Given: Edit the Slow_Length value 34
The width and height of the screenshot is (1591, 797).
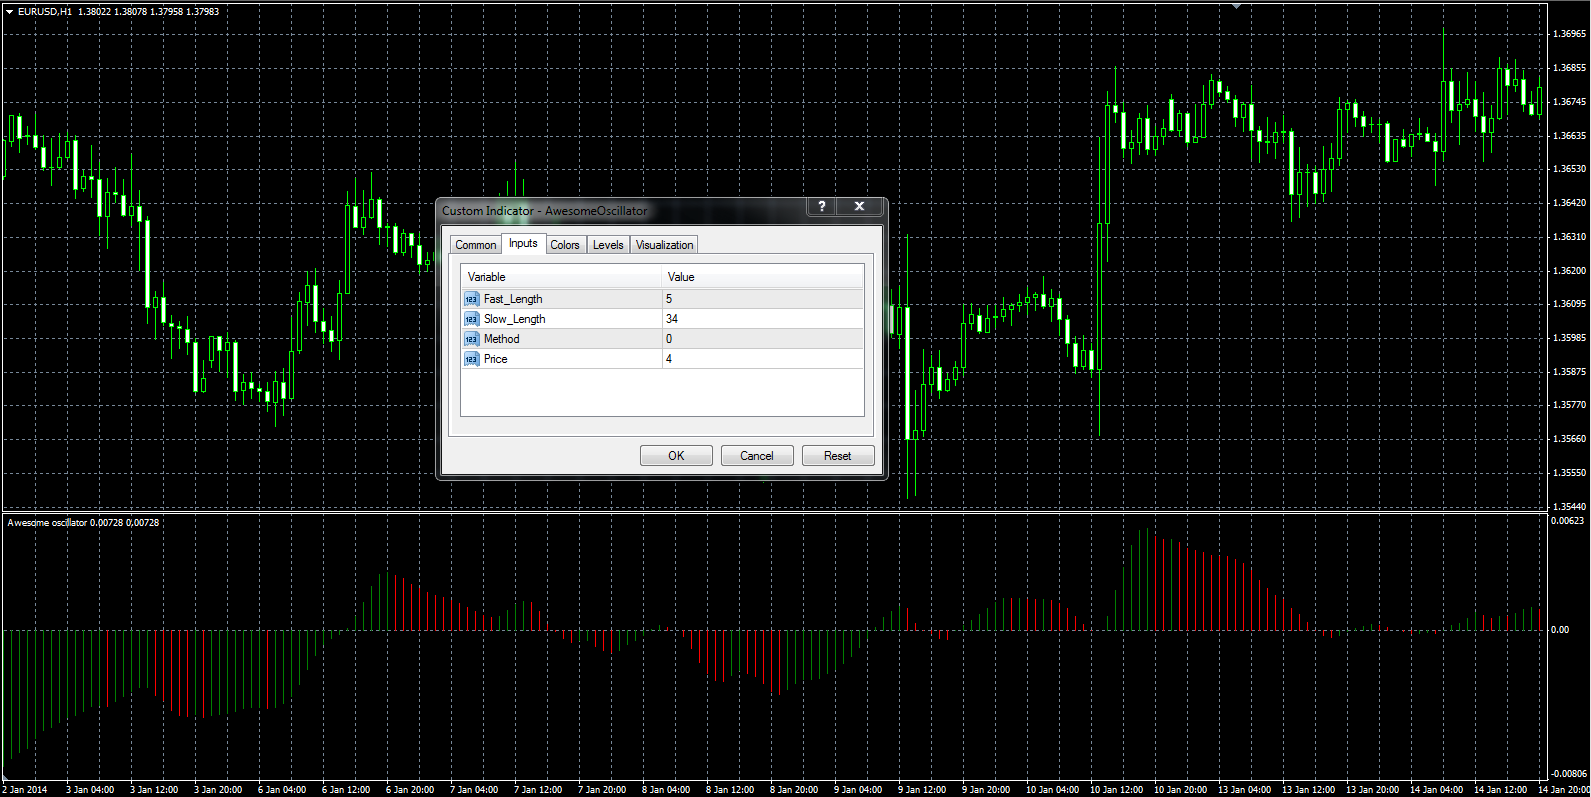Looking at the screenshot, I should [x=763, y=319].
